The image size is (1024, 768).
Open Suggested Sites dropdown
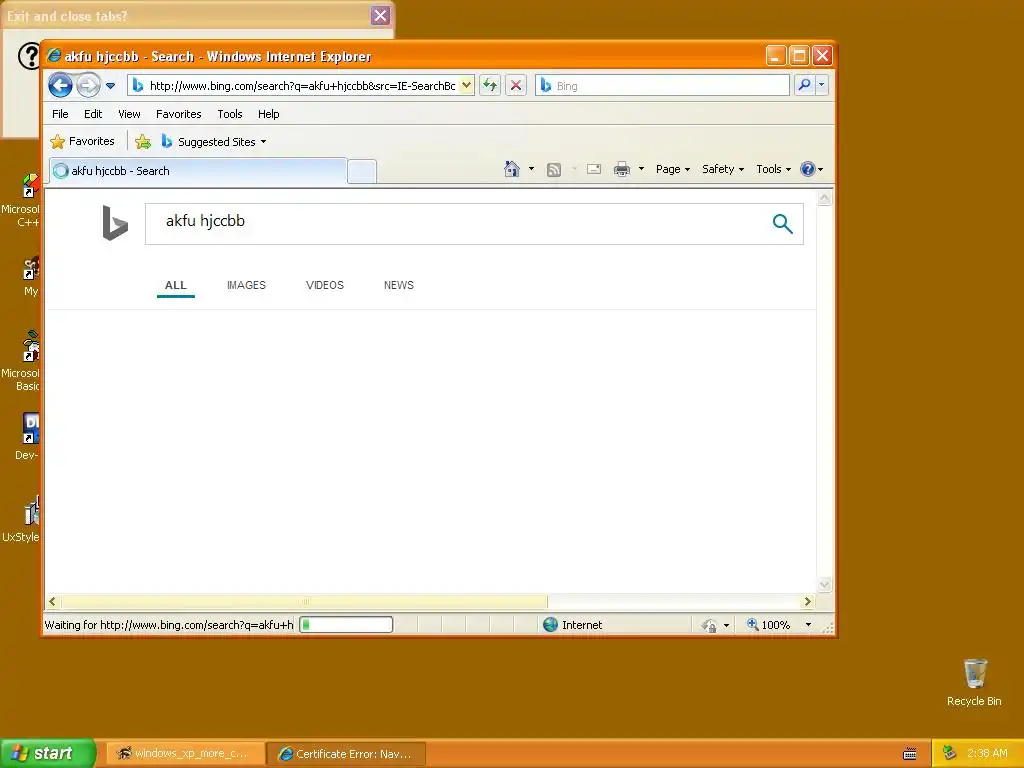point(214,141)
